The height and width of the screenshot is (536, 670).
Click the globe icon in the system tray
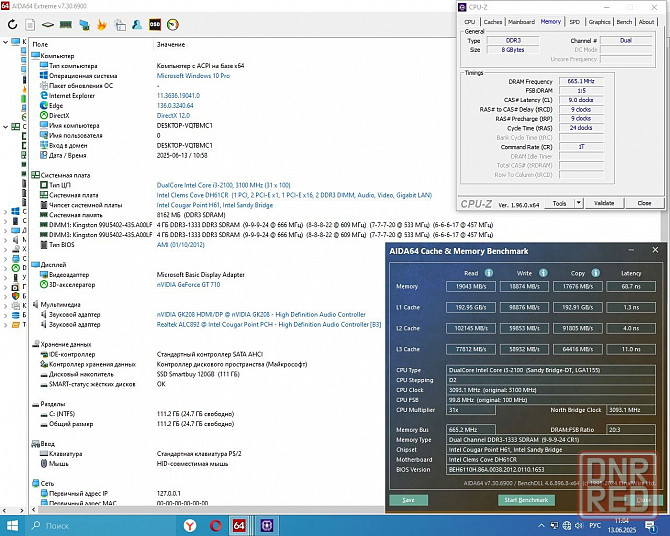tap(567, 525)
